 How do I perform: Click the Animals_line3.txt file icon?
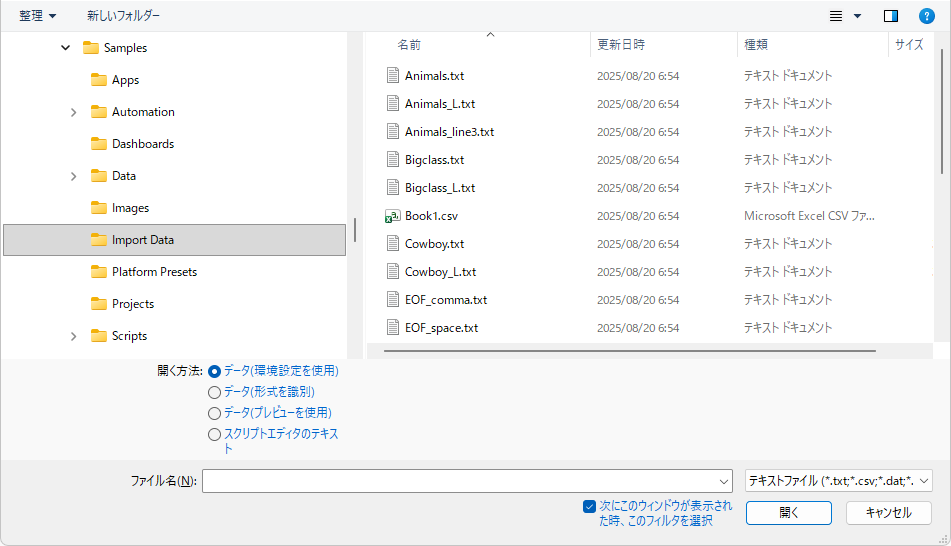click(x=393, y=131)
